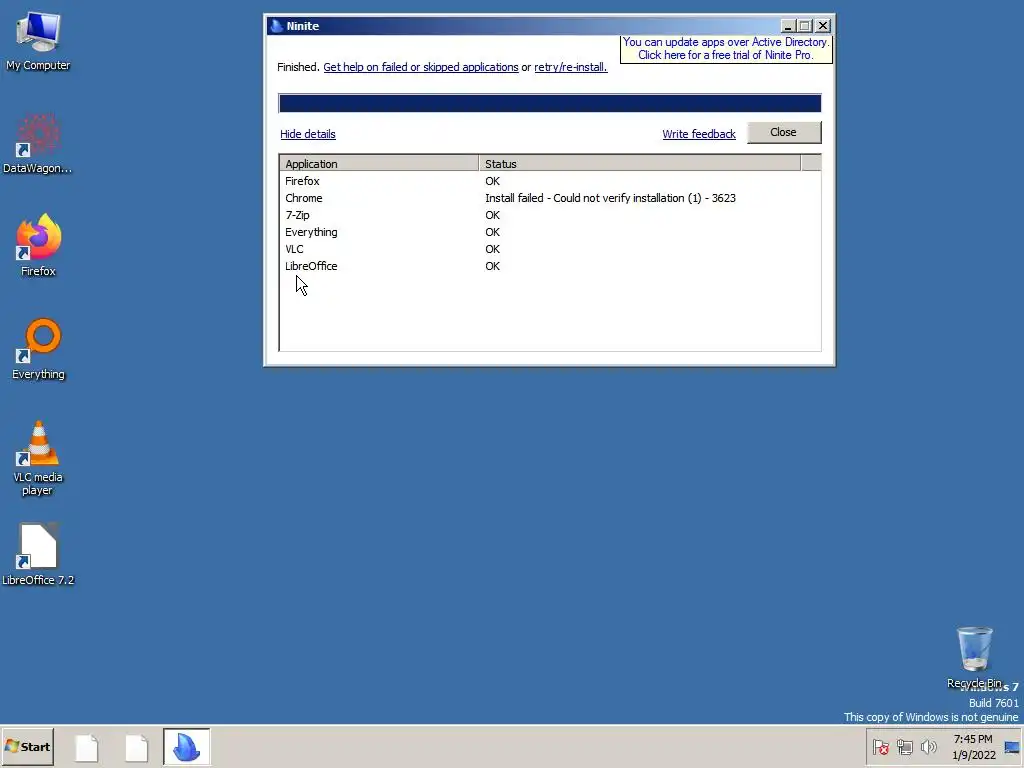Minimize the Ninite window
The width and height of the screenshot is (1024, 768).
pyautogui.click(x=788, y=26)
